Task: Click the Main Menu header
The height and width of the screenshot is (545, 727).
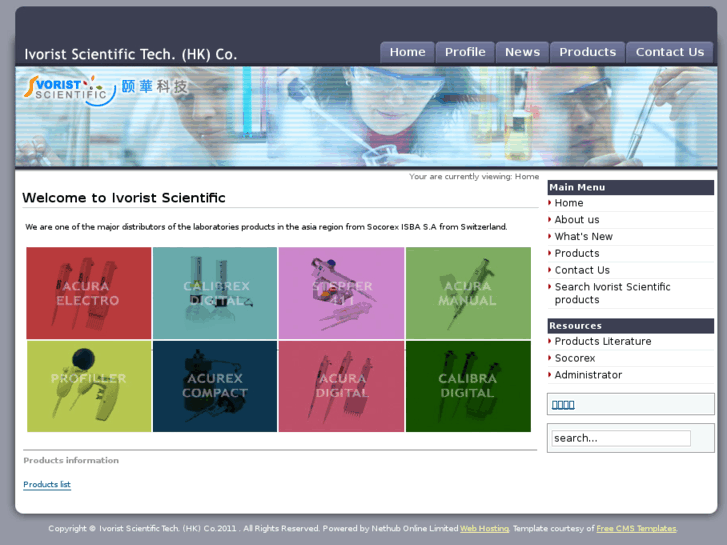Action: (631, 187)
